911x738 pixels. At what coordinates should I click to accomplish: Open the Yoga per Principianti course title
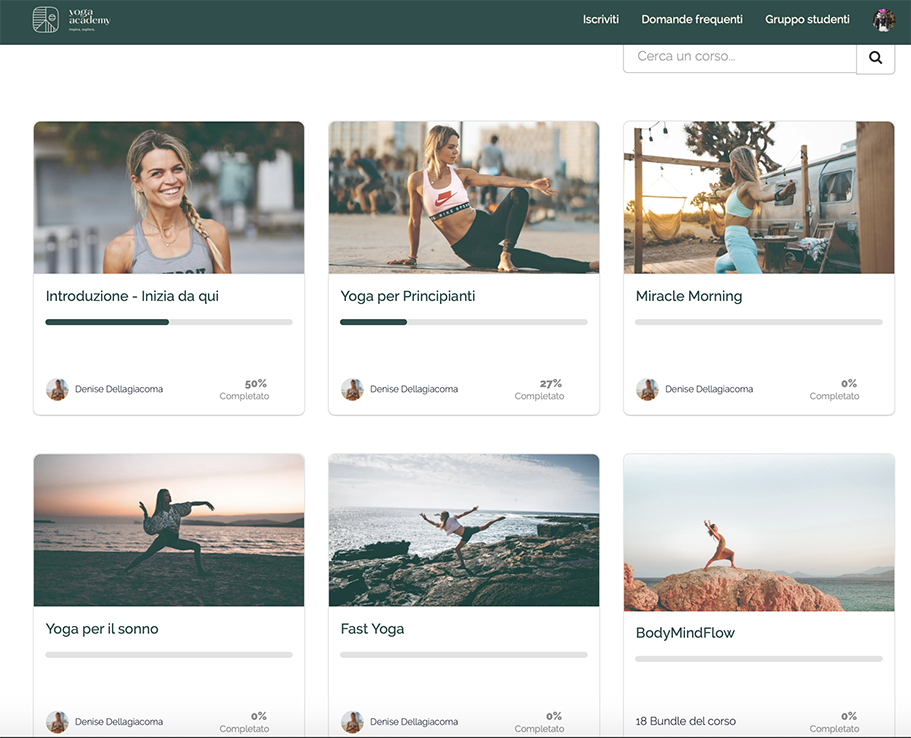pyautogui.click(x=407, y=296)
